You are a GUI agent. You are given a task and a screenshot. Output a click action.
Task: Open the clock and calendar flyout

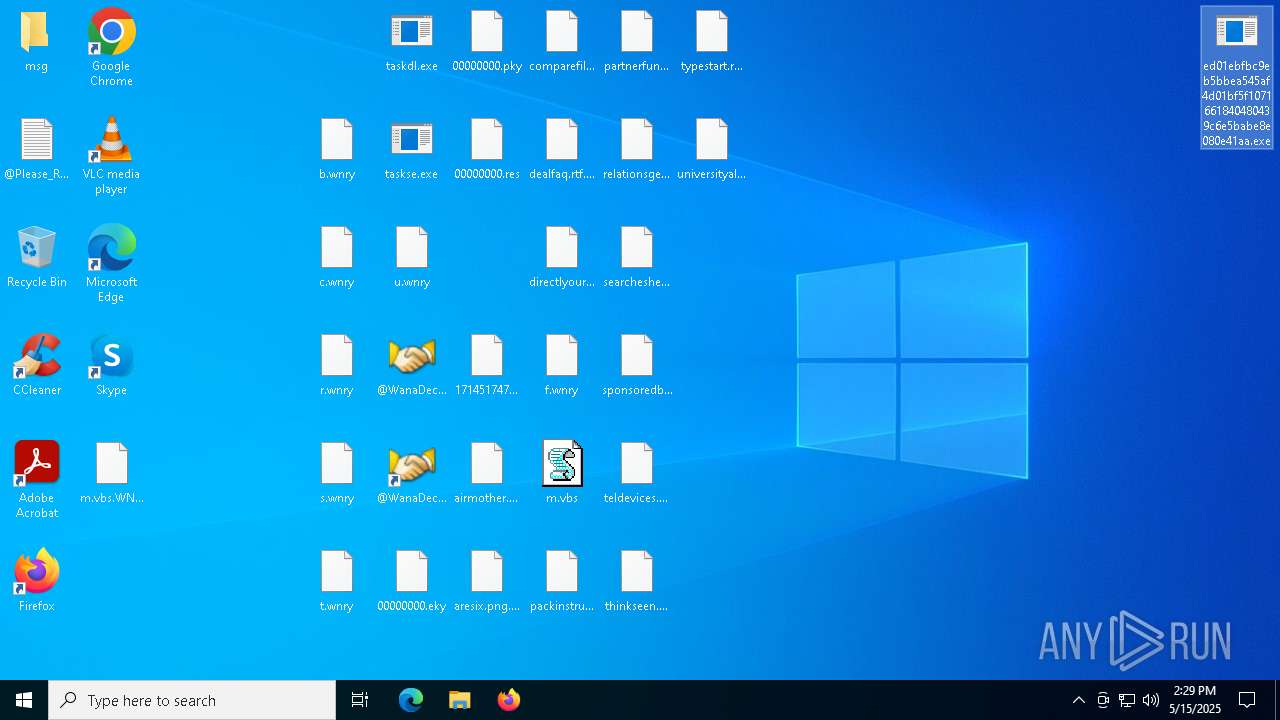click(1195, 700)
